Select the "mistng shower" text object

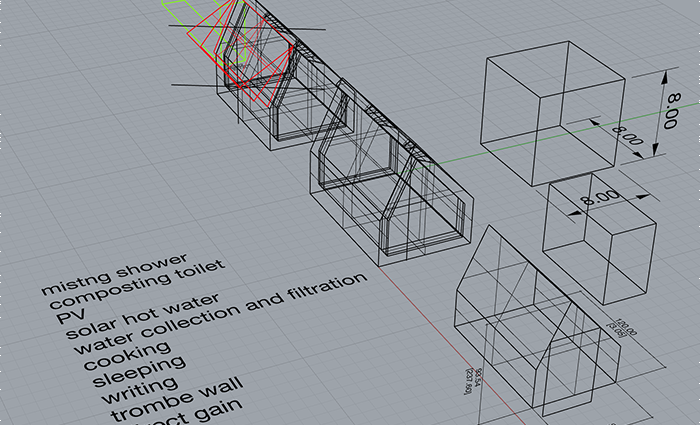click(x=114, y=274)
